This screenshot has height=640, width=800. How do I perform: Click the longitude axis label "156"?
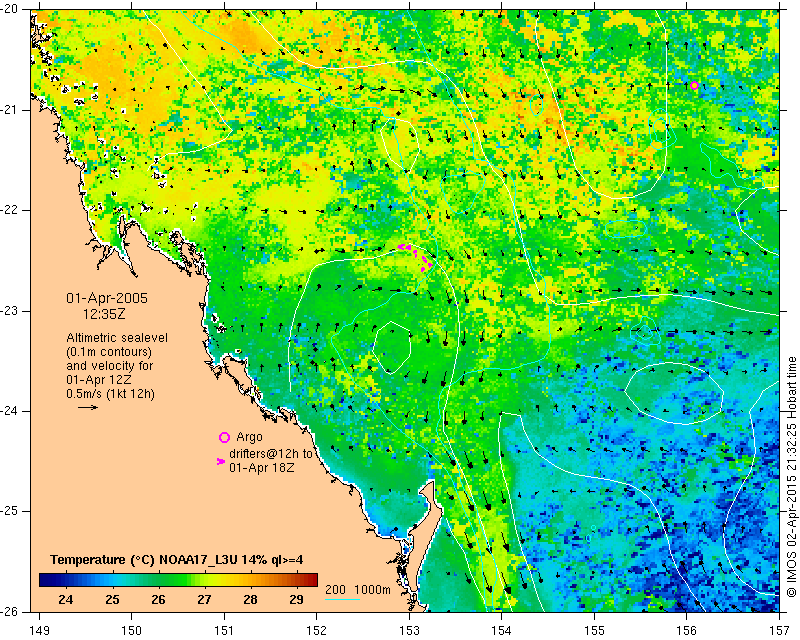(x=687, y=631)
